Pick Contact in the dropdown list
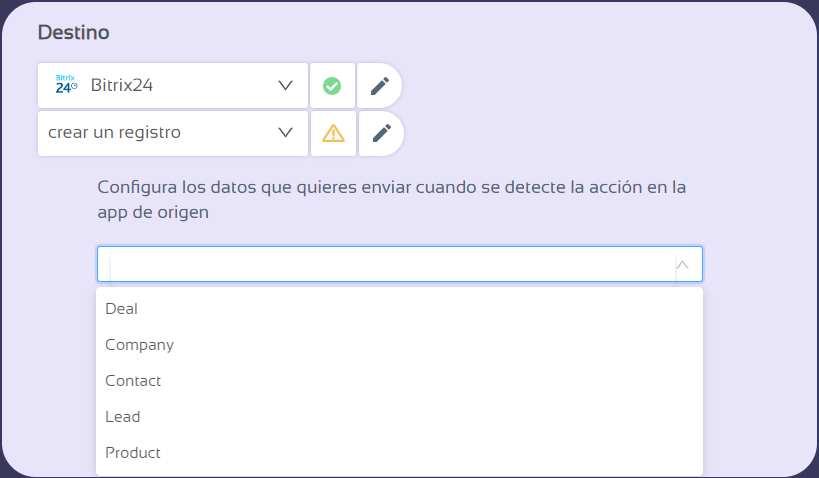The image size is (819, 478). click(x=133, y=381)
